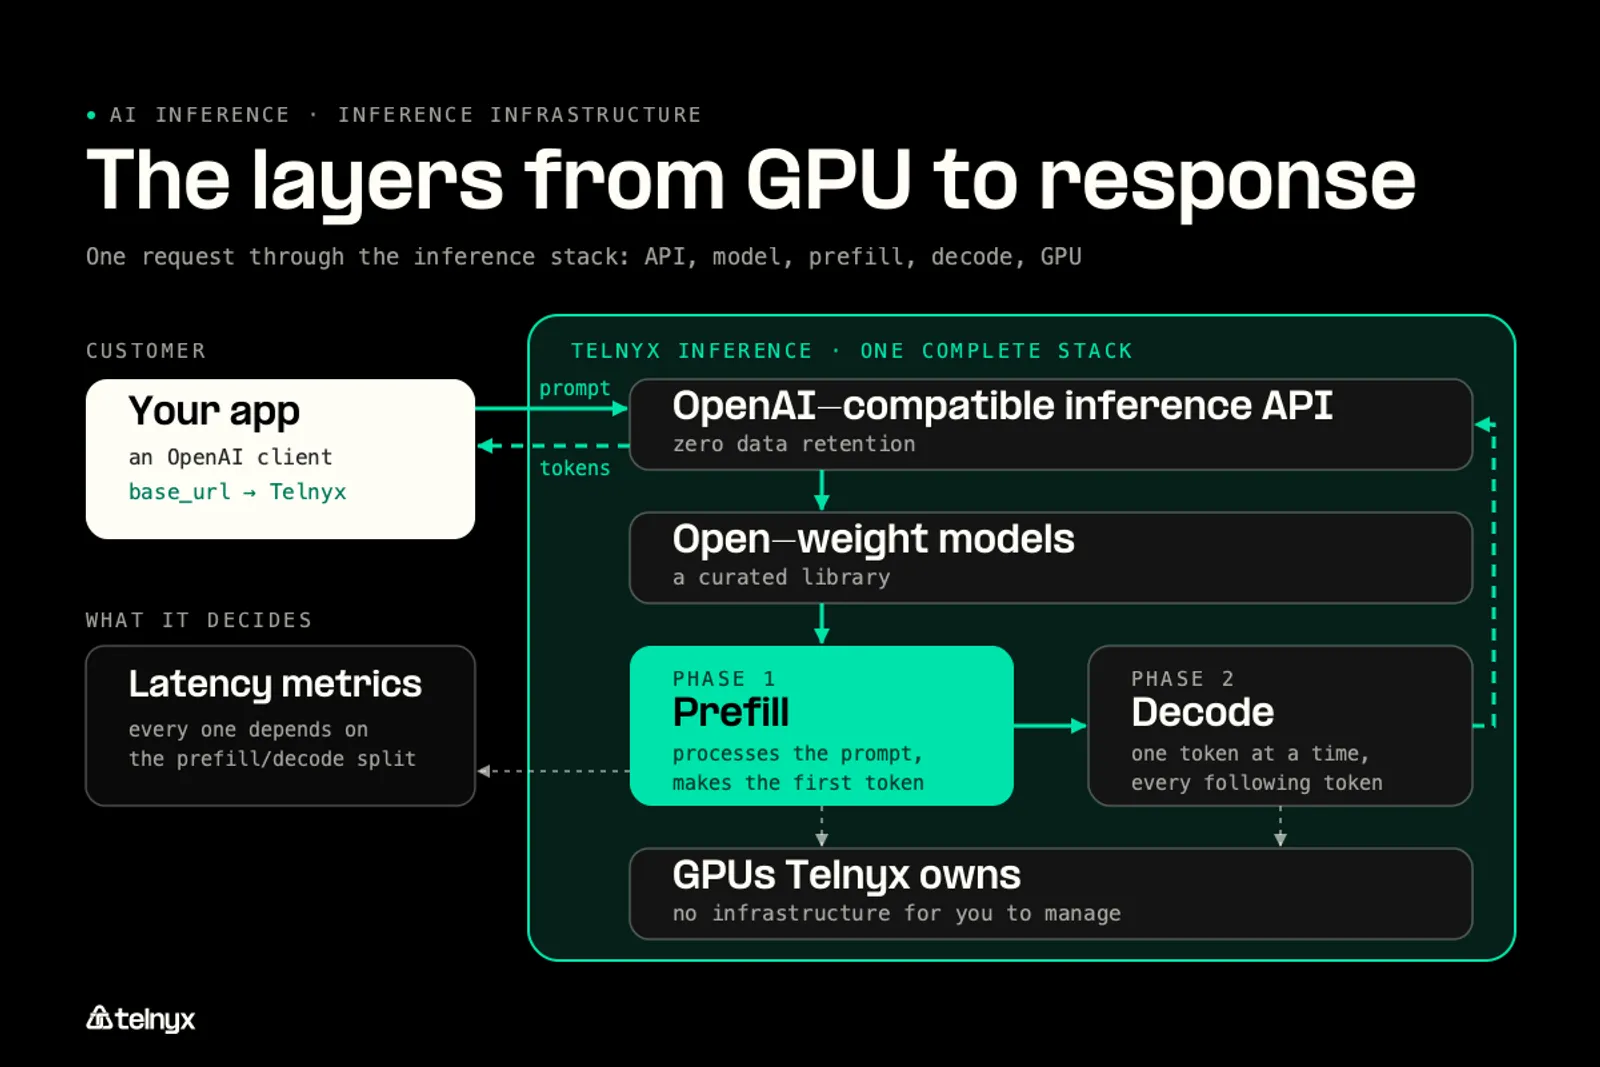The width and height of the screenshot is (1600, 1067).
Task: Click the 'zero data retention' subtitle
Action: pyautogui.click(x=794, y=444)
